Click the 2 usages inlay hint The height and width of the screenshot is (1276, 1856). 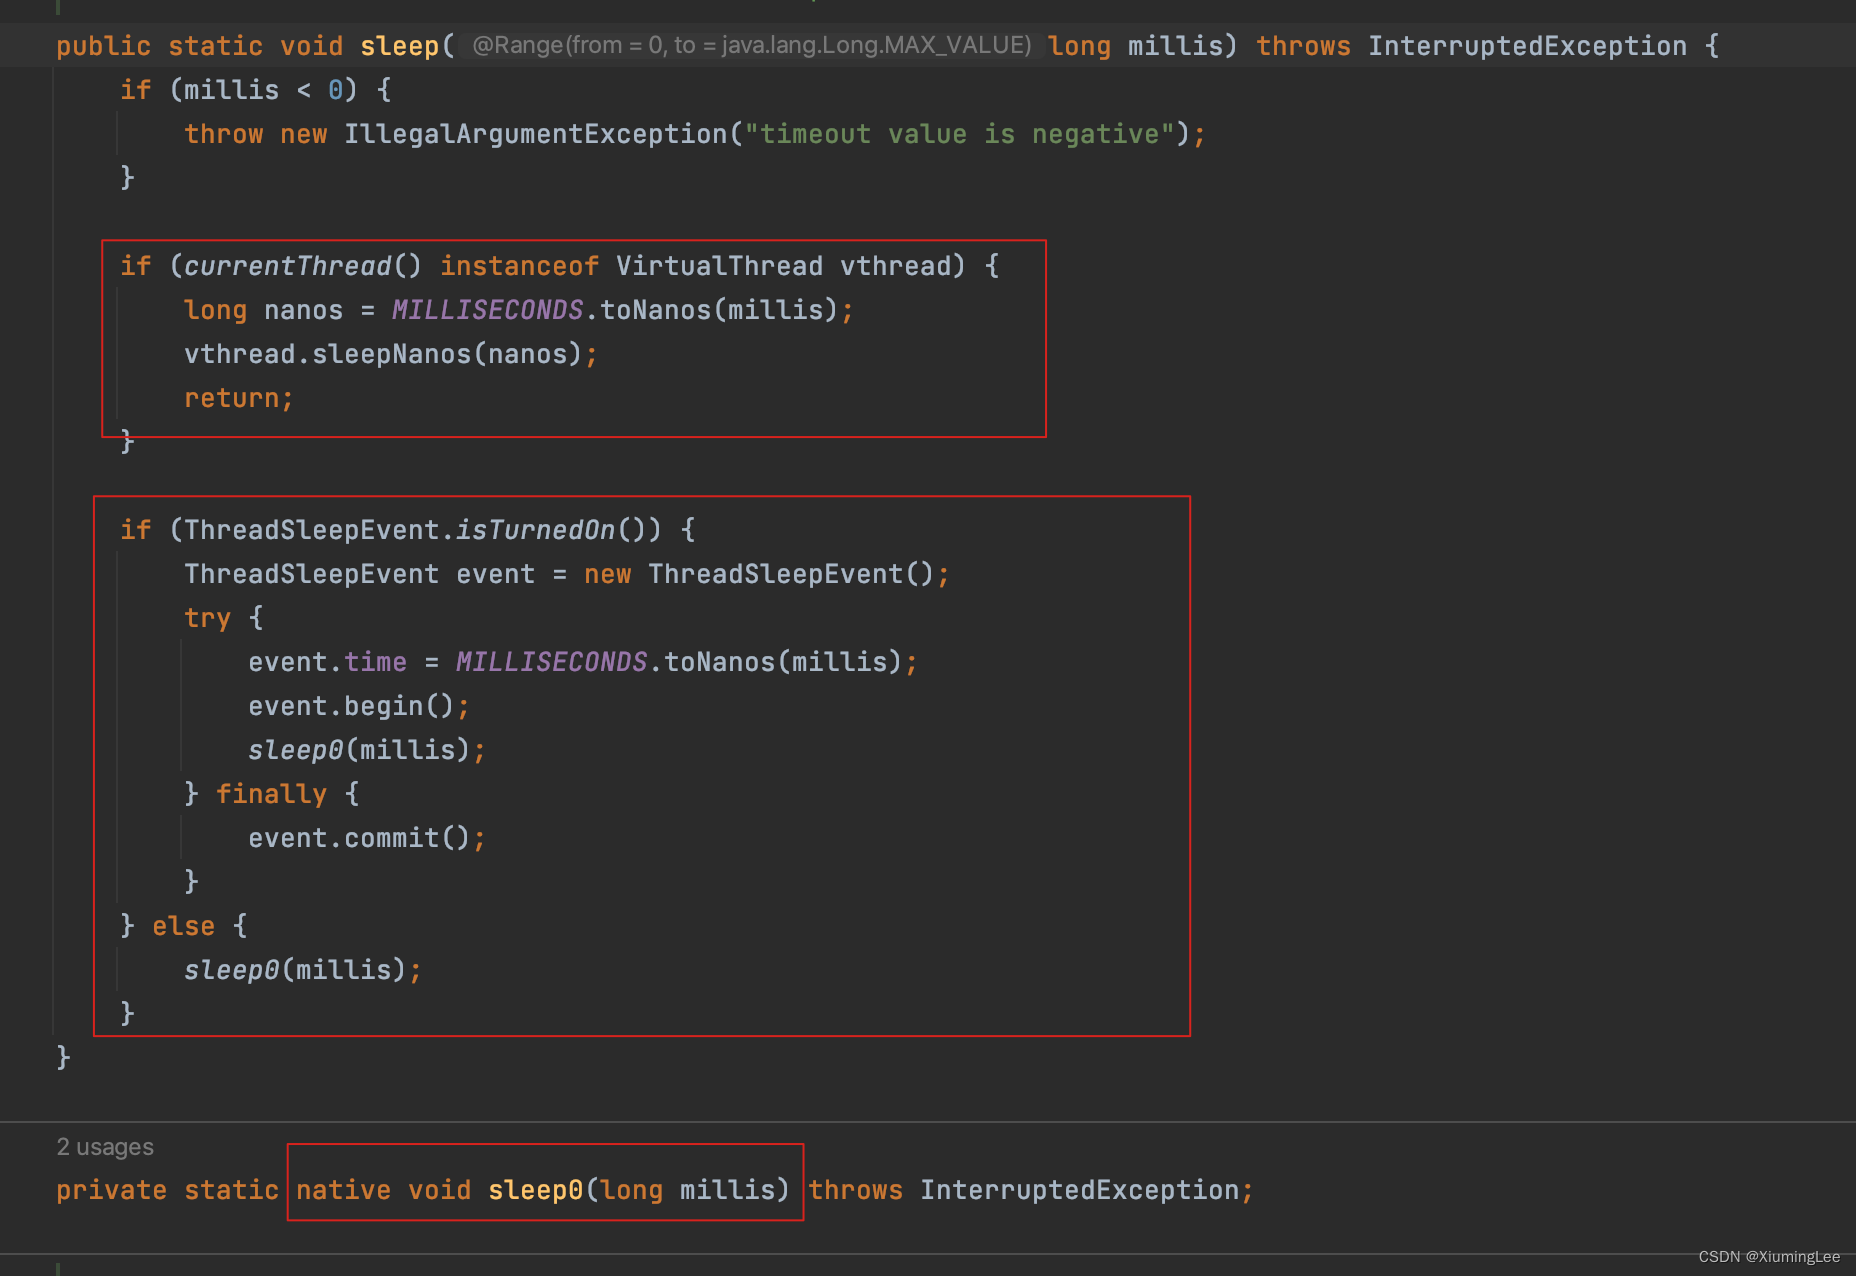tap(104, 1146)
